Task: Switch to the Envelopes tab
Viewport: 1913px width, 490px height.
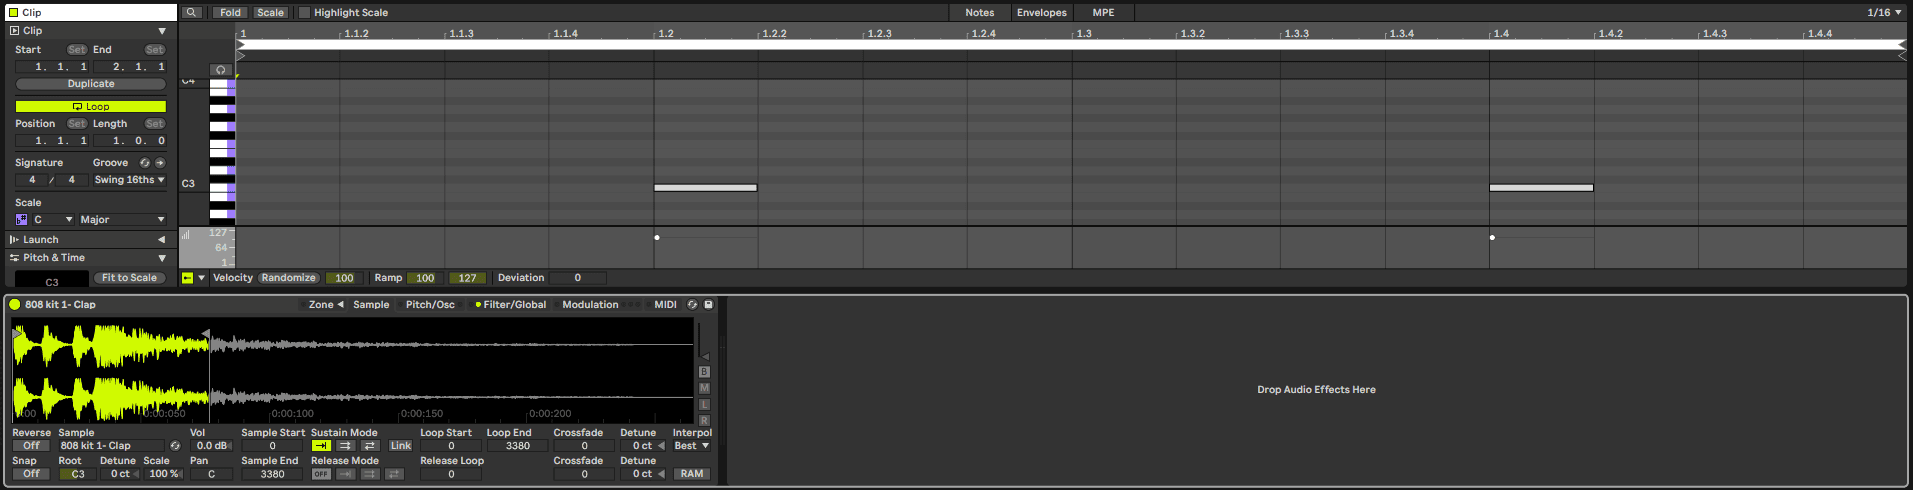Action: pos(1041,13)
